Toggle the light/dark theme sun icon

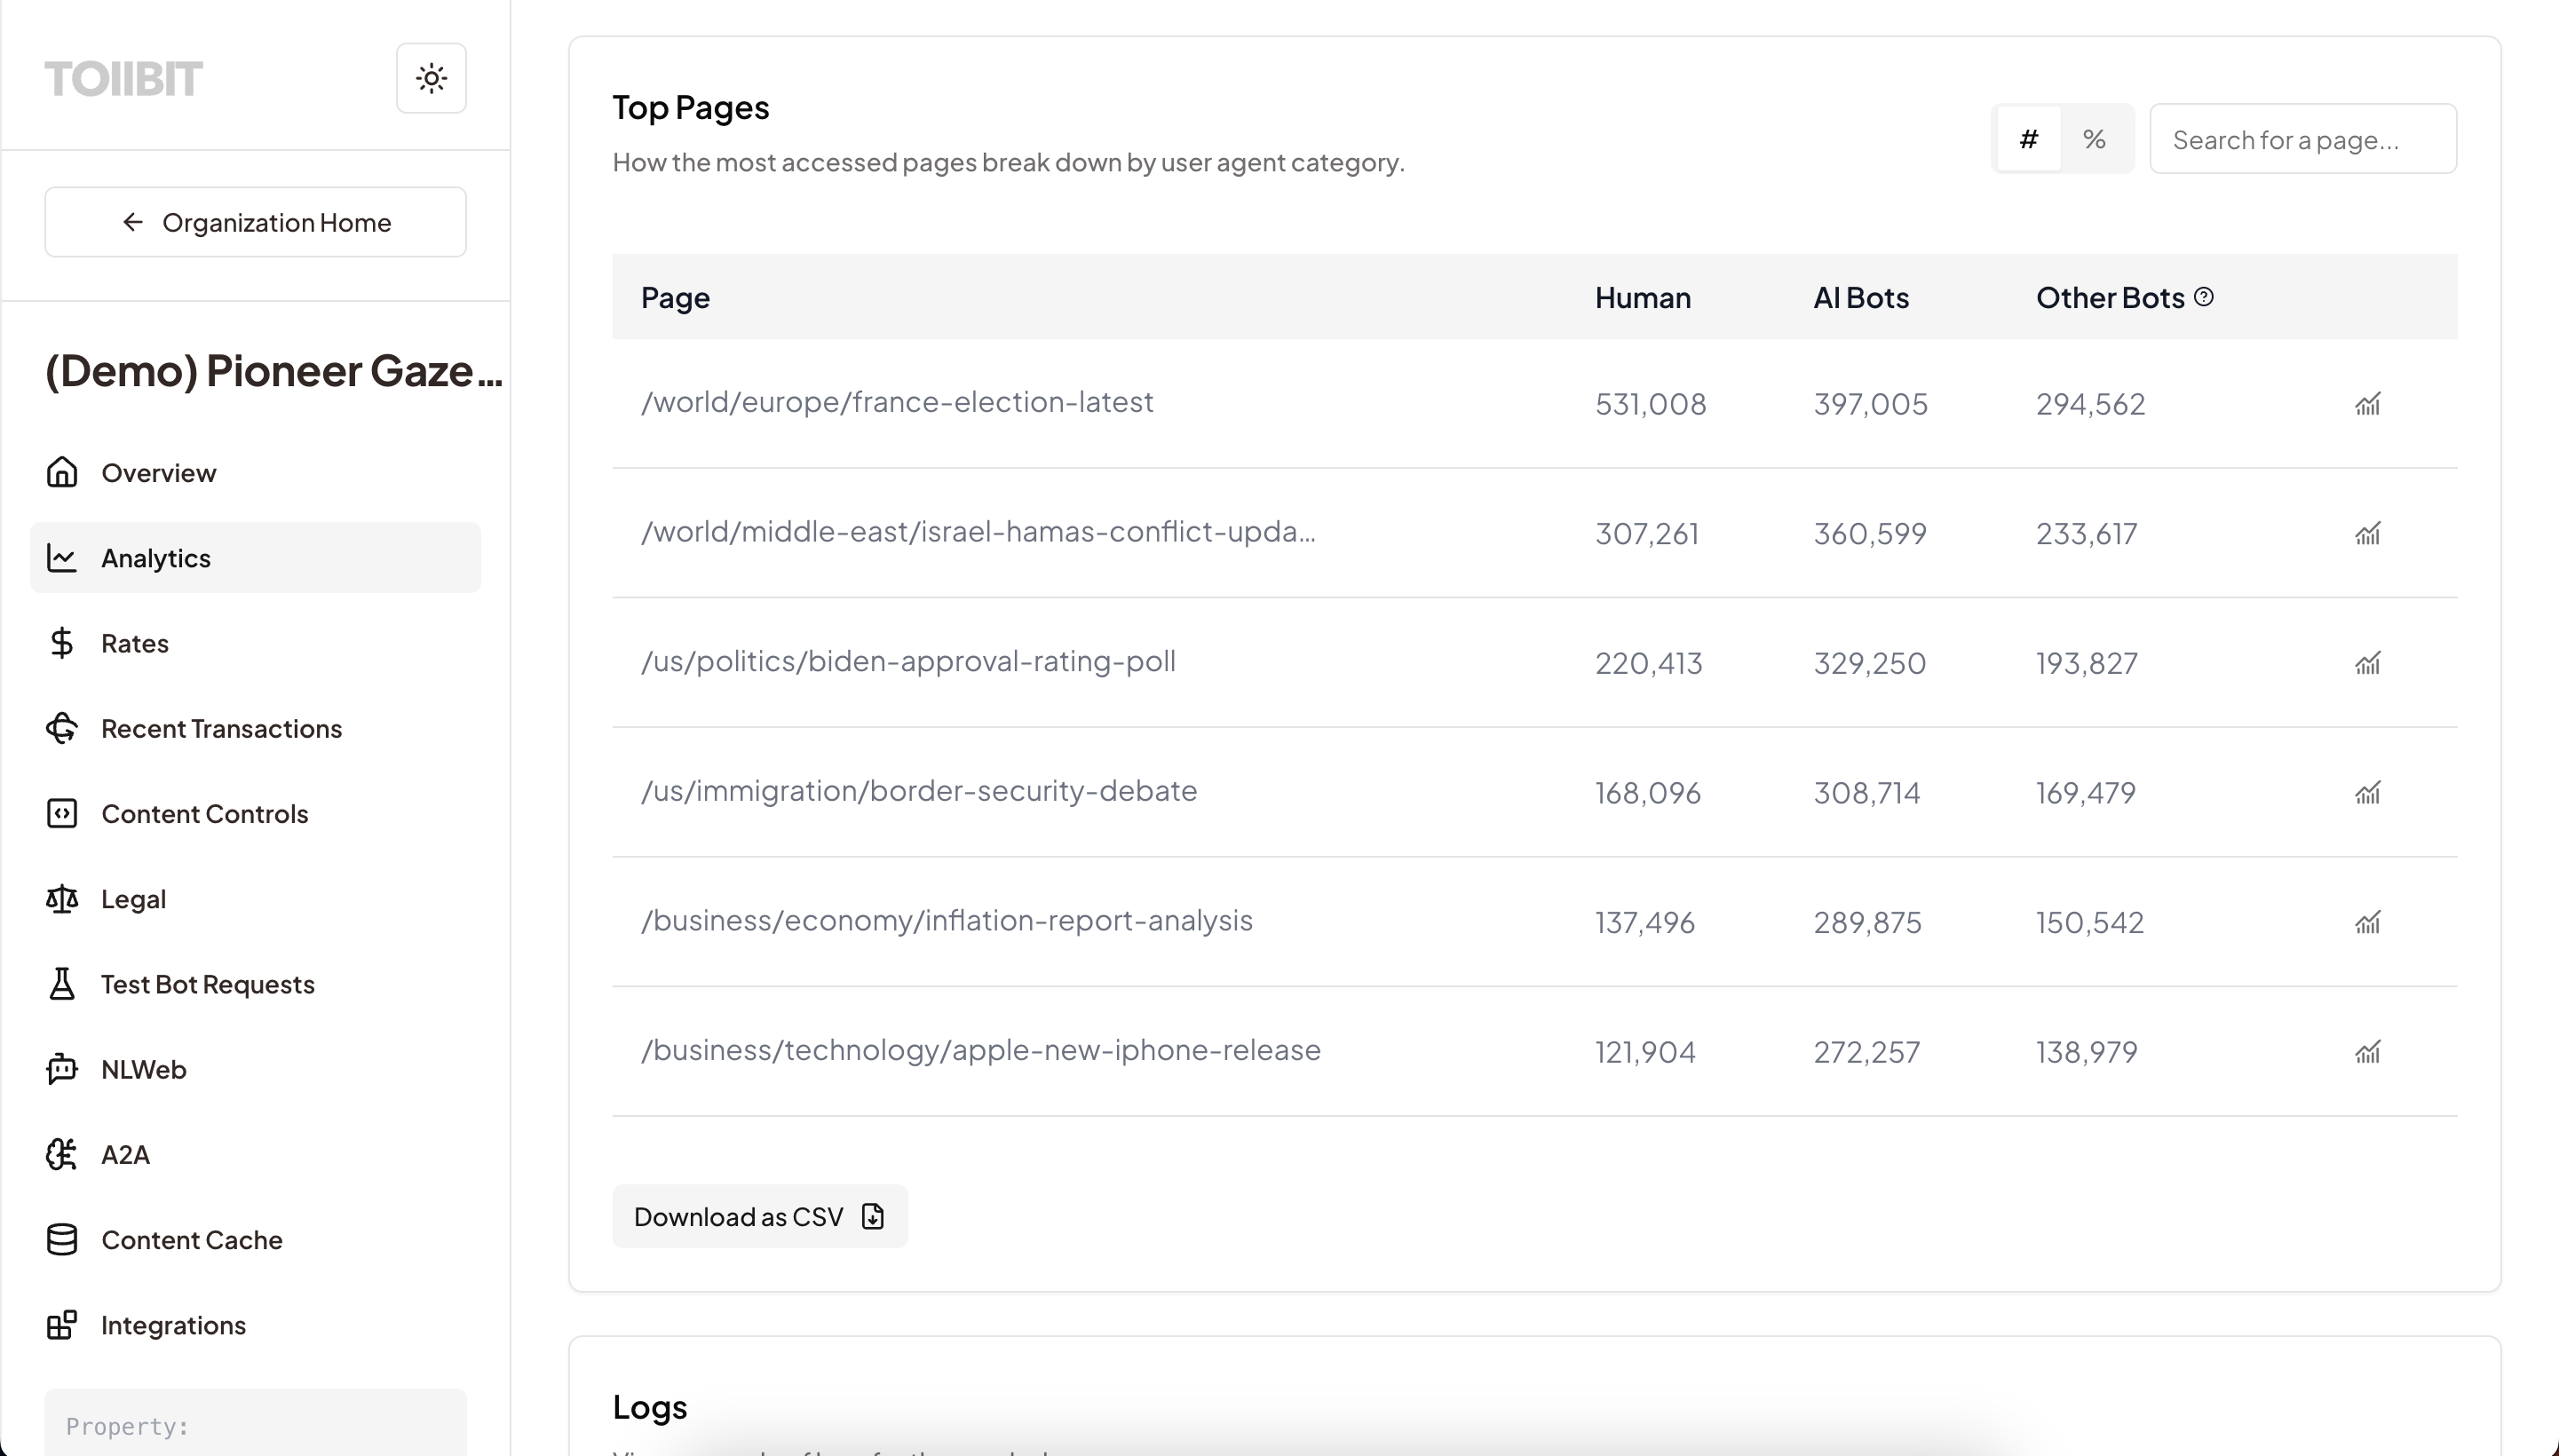(431, 78)
